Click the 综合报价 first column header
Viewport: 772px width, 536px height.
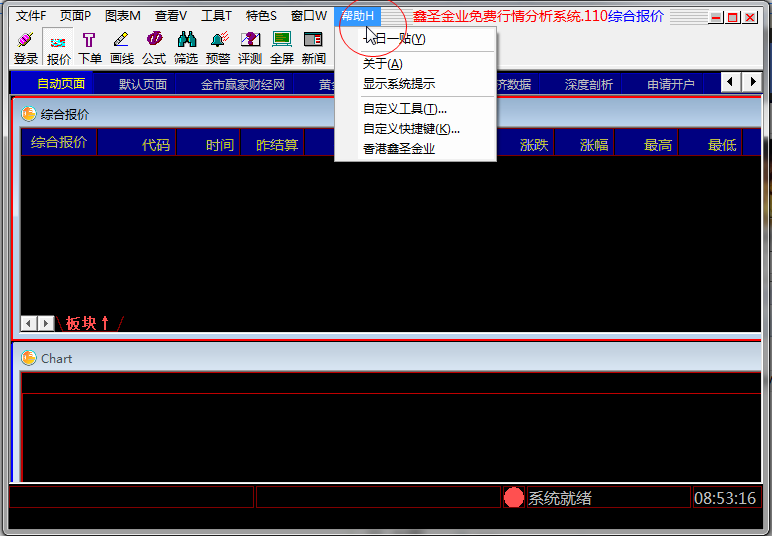coord(59,143)
